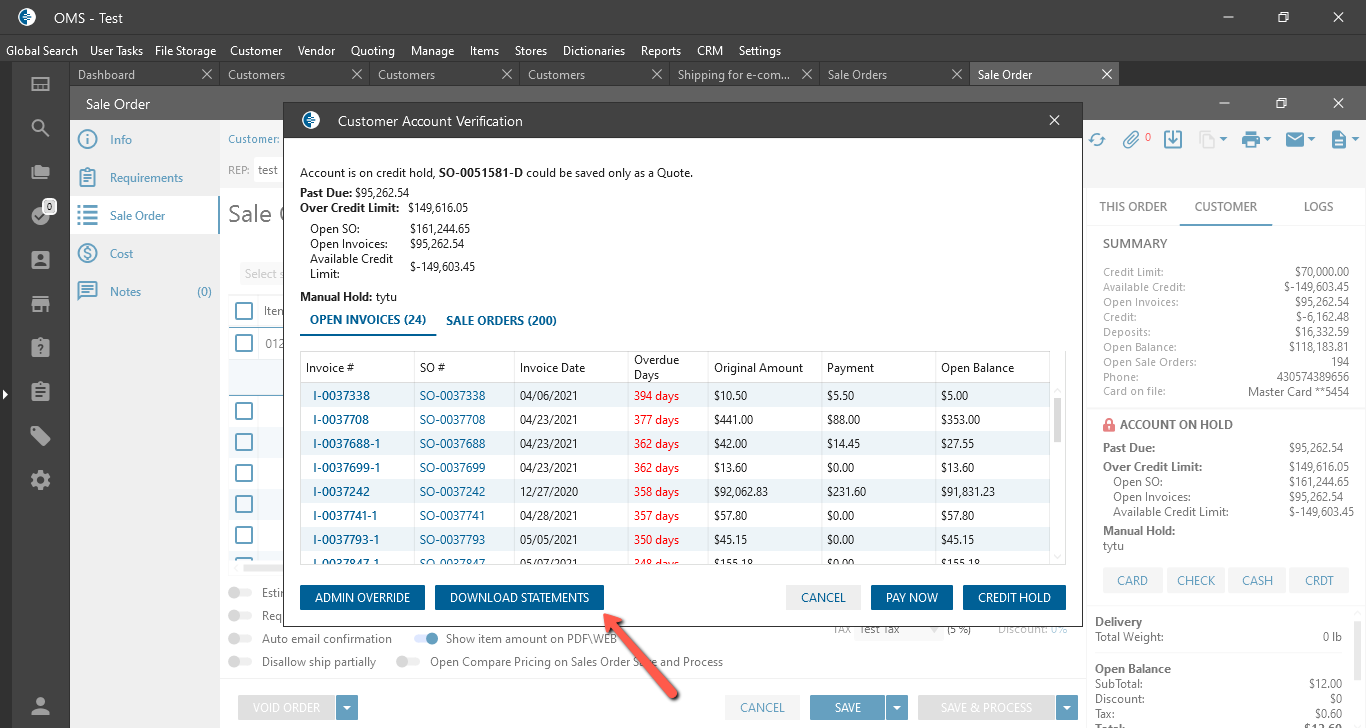This screenshot has height=728, width=1366.
Task: Click the settings gear in left sidebar
Action: (40, 480)
